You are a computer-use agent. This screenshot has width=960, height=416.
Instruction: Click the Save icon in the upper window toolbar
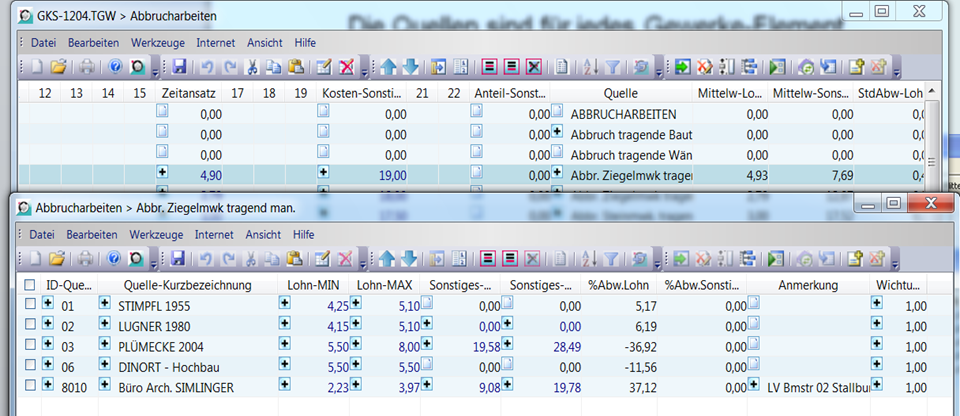[180, 67]
